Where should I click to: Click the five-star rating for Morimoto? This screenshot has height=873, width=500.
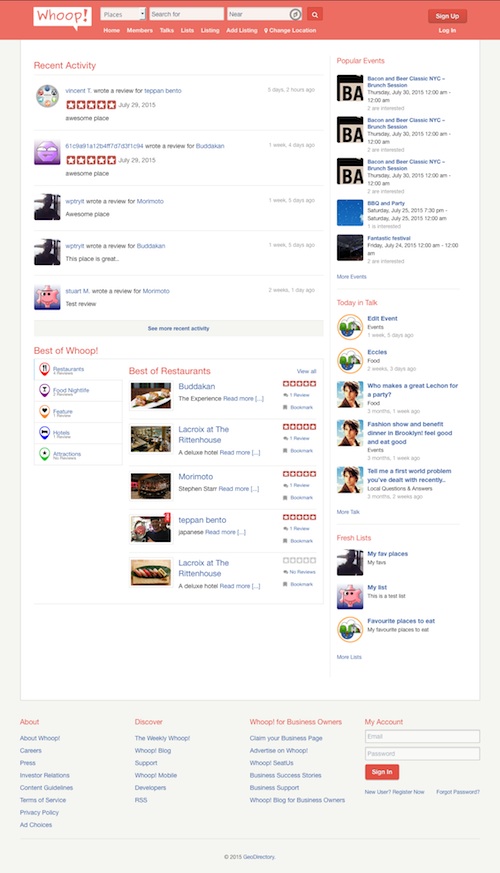pos(300,474)
